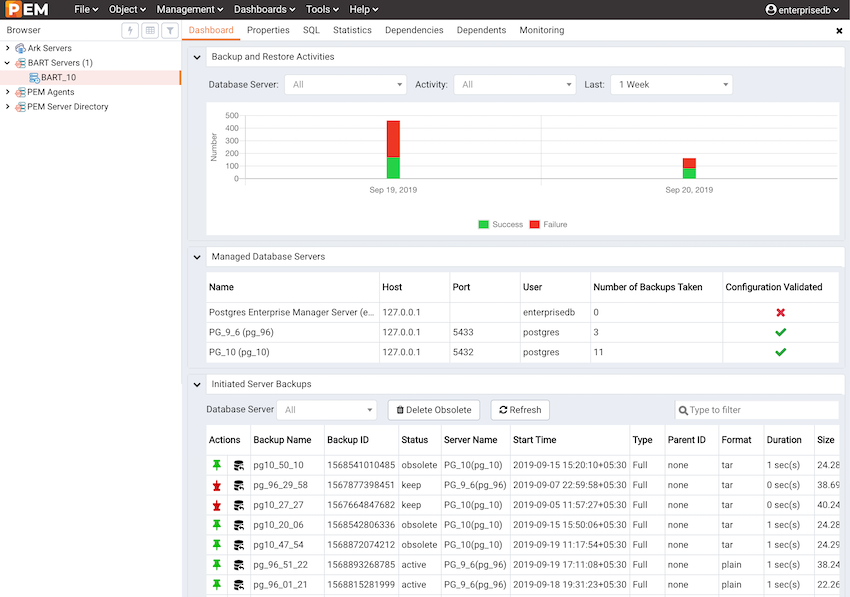This screenshot has height=597, width=850.
Task: Click the enterprisedb user account icon
Action: pos(770,10)
